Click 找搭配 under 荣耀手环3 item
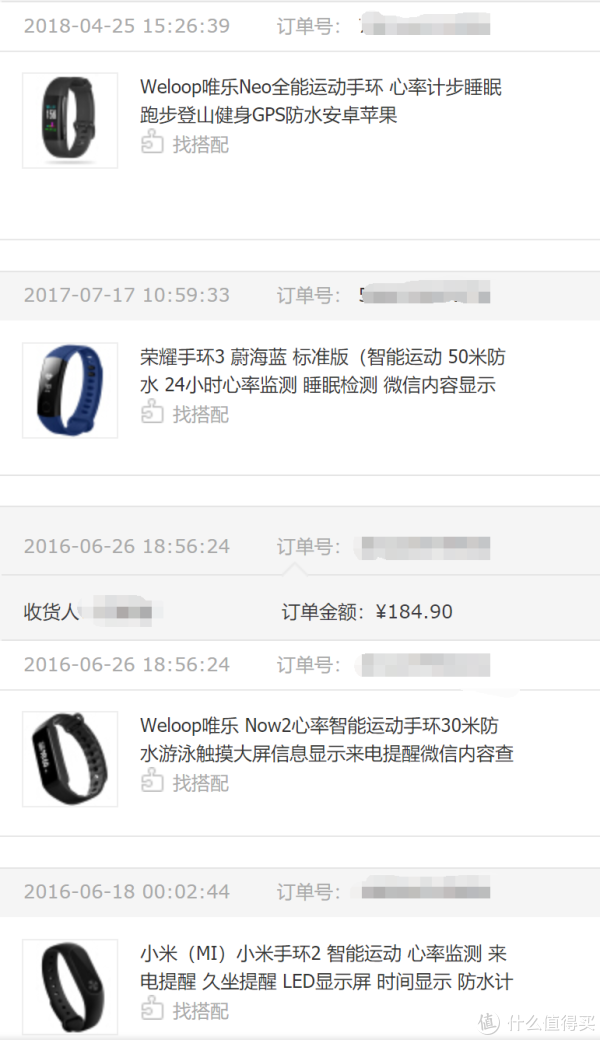This screenshot has width=600, height=1040. (201, 415)
